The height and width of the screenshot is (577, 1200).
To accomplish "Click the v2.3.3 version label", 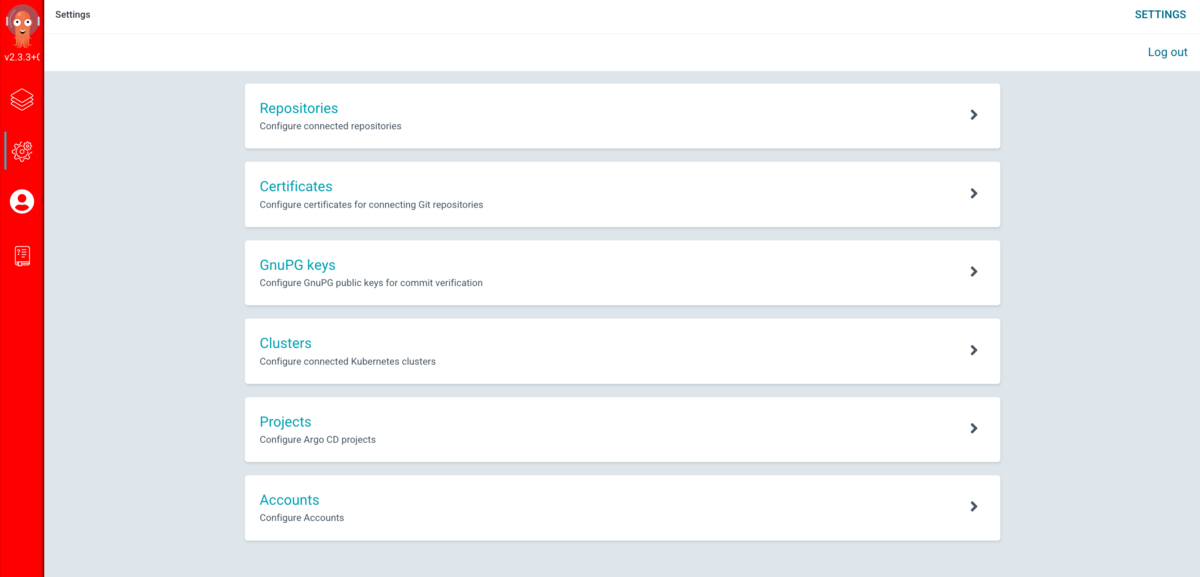I will click(x=22, y=57).
